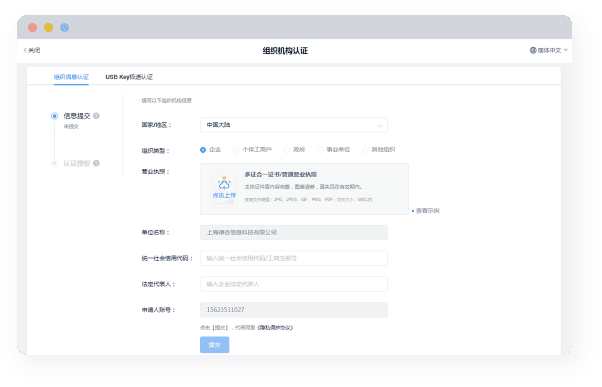Click the blue 提交 button
The image size is (602, 387).
click(215, 345)
